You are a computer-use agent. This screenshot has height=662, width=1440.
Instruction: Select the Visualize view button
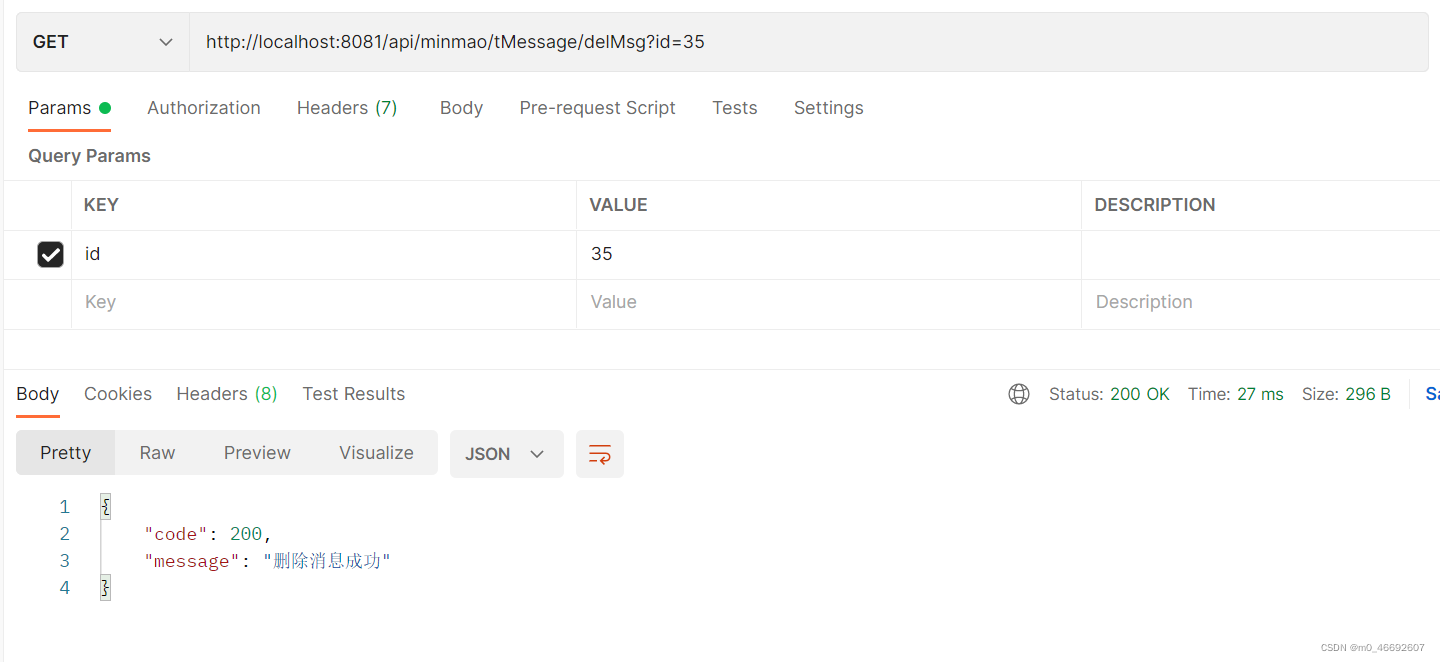pyautogui.click(x=376, y=453)
